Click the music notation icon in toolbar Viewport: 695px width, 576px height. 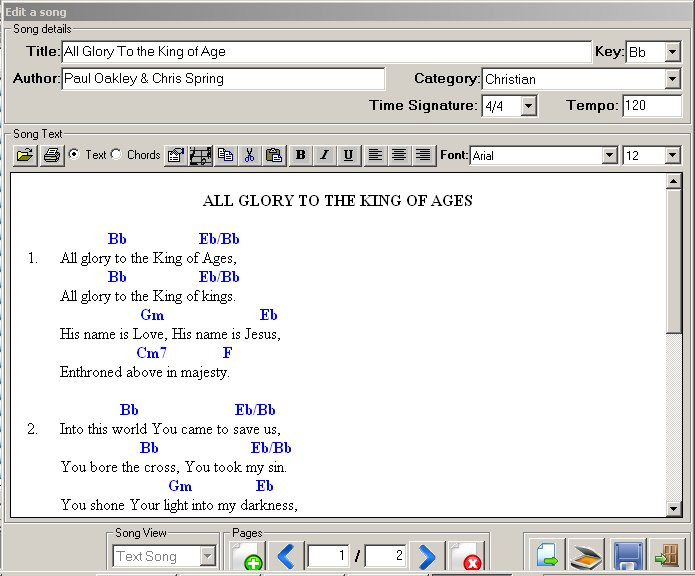[x=201, y=156]
